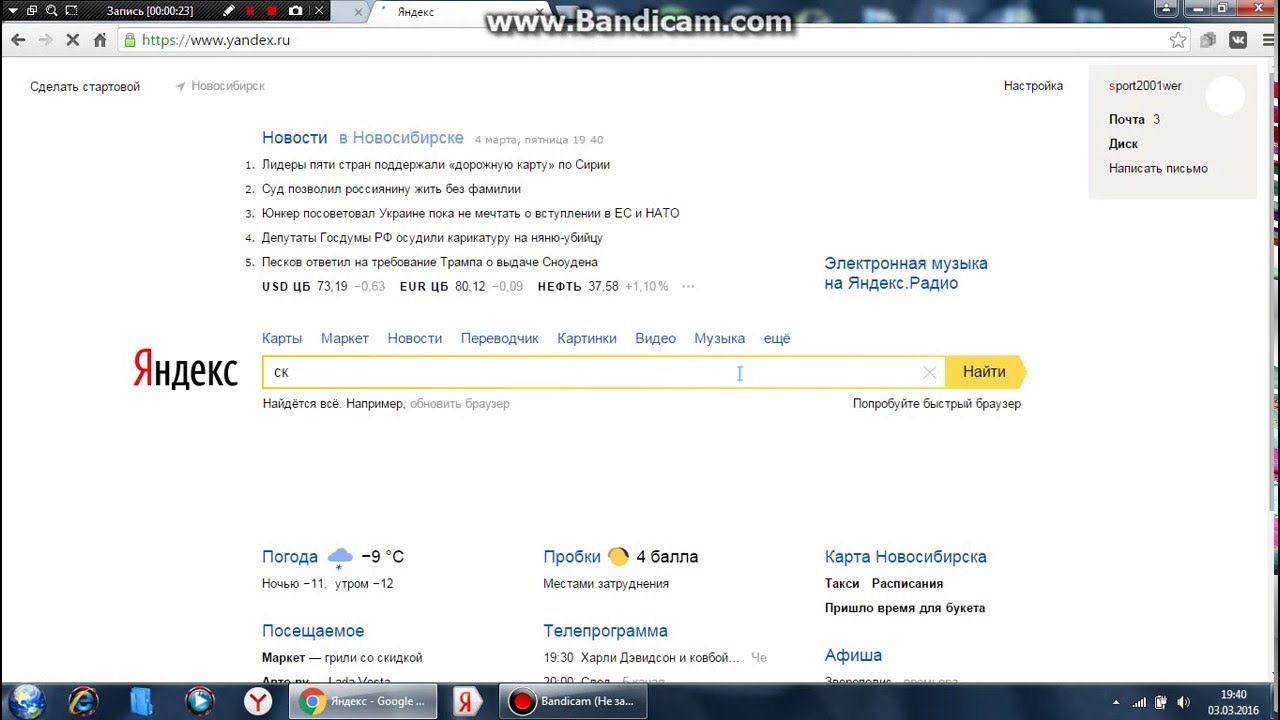Click the Яндекс logo

click(x=185, y=369)
